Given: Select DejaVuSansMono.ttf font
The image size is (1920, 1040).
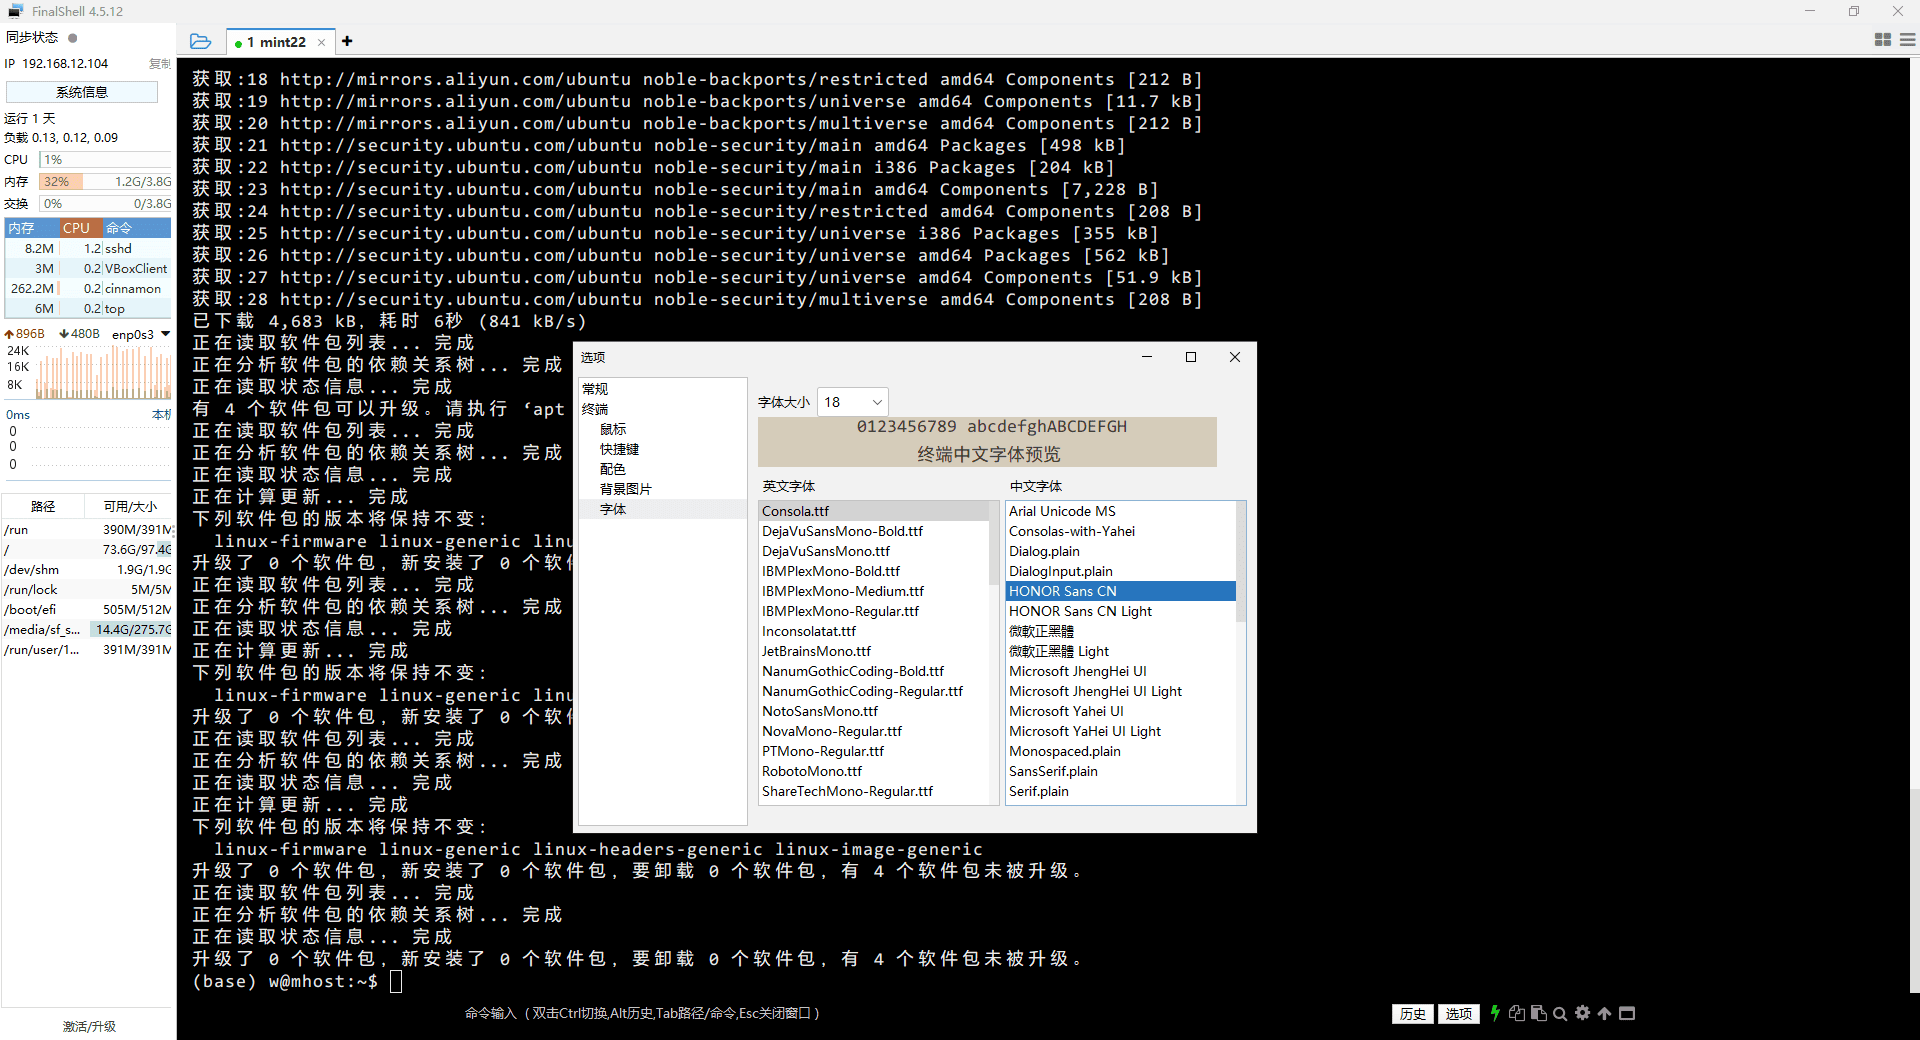Looking at the screenshot, I should pyautogui.click(x=874, y=551).
